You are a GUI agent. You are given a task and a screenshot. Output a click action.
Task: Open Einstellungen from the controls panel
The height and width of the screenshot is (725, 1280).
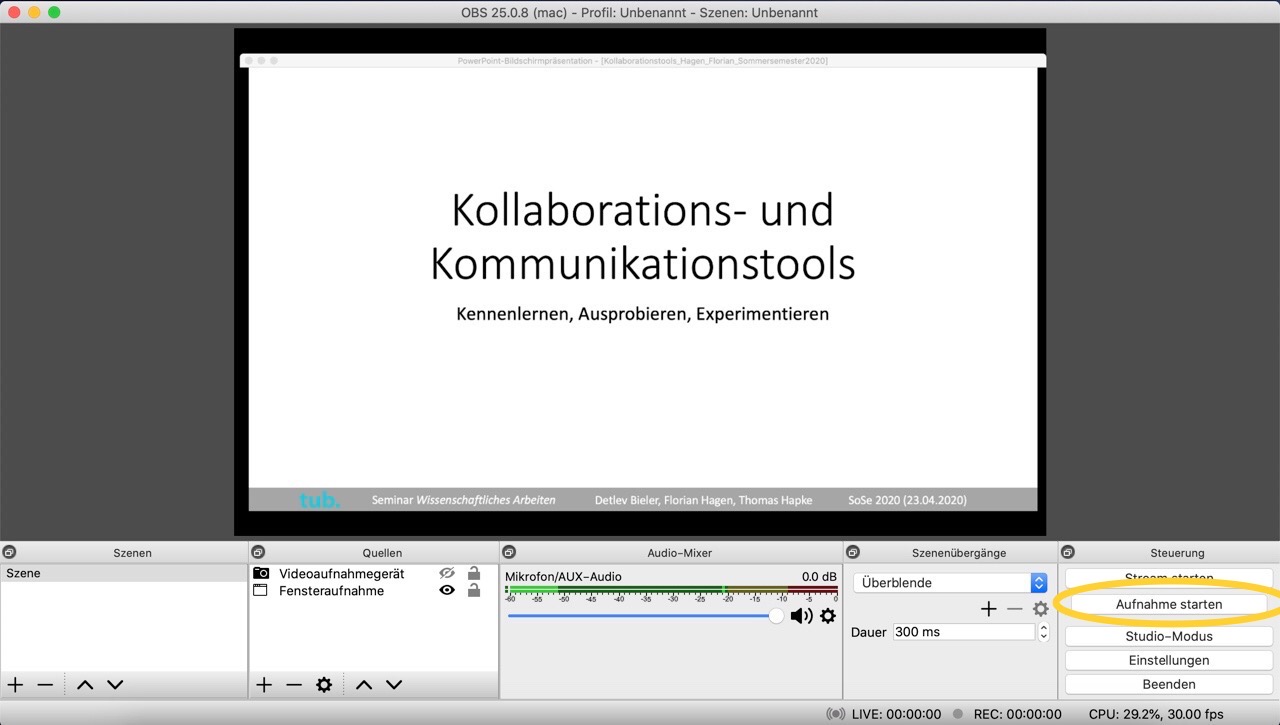[x=1168, y=660]
